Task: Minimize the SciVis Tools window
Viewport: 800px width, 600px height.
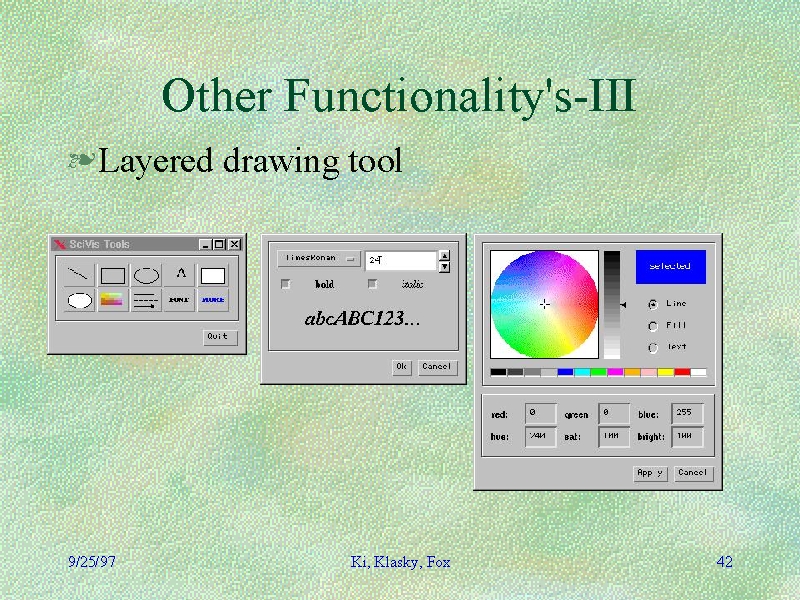Action: click(205, 244)
